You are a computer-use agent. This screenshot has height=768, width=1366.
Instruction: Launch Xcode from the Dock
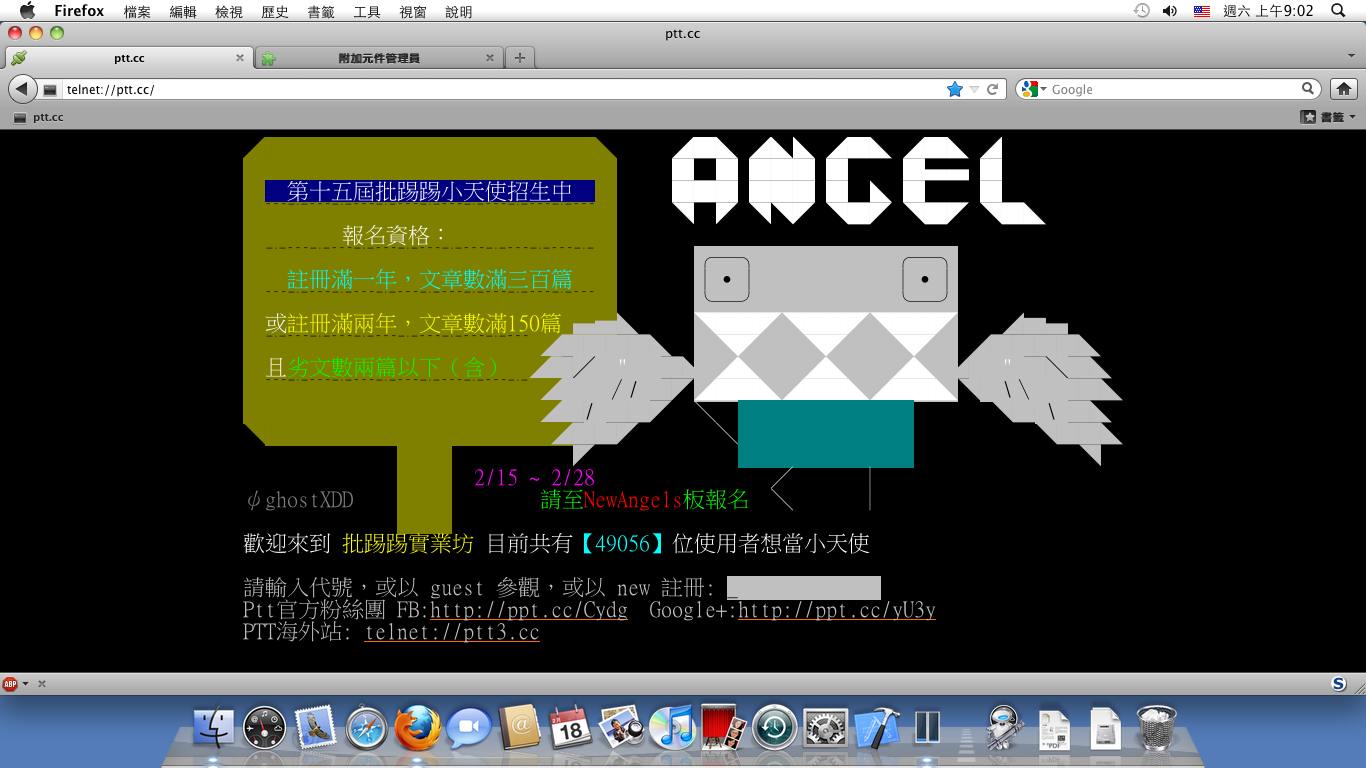[x=877, y=727]
